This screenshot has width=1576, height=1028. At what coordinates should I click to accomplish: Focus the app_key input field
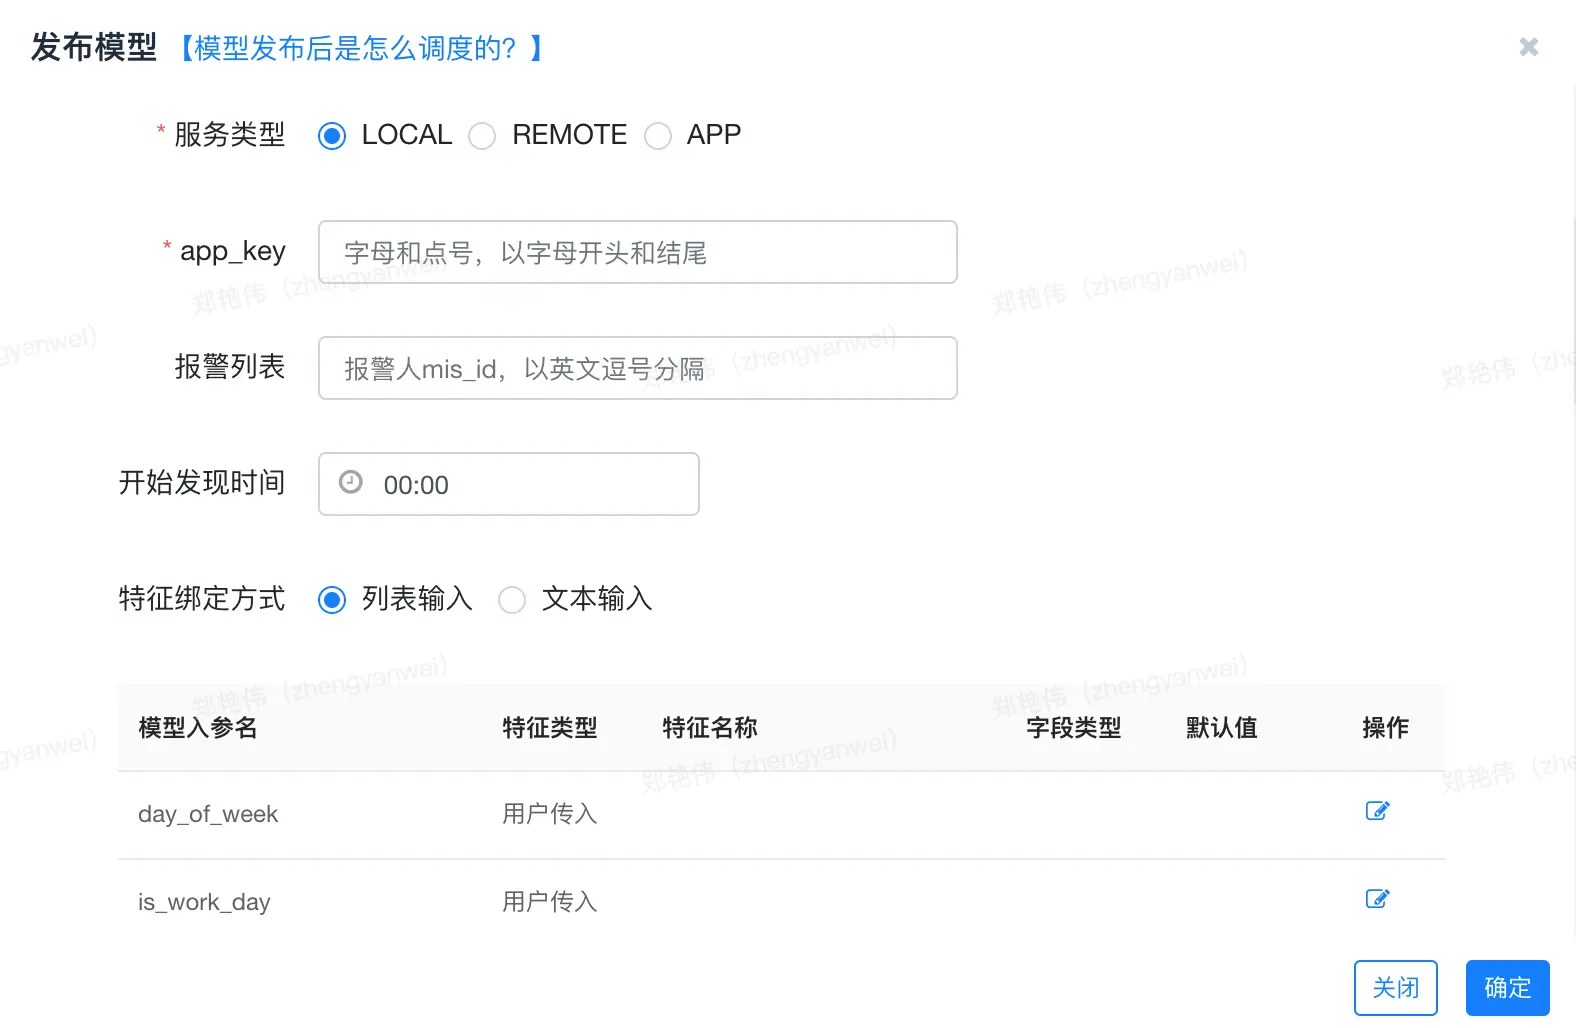coord(637,252)
